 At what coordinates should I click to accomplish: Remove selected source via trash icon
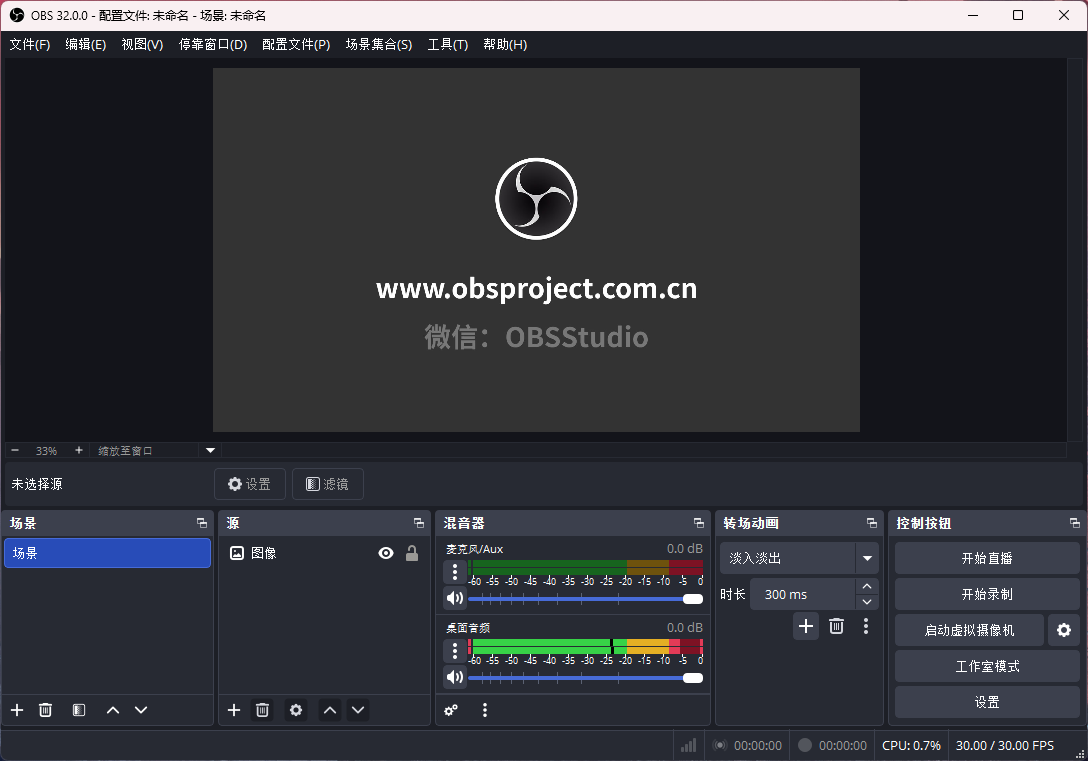pos(262,710)
